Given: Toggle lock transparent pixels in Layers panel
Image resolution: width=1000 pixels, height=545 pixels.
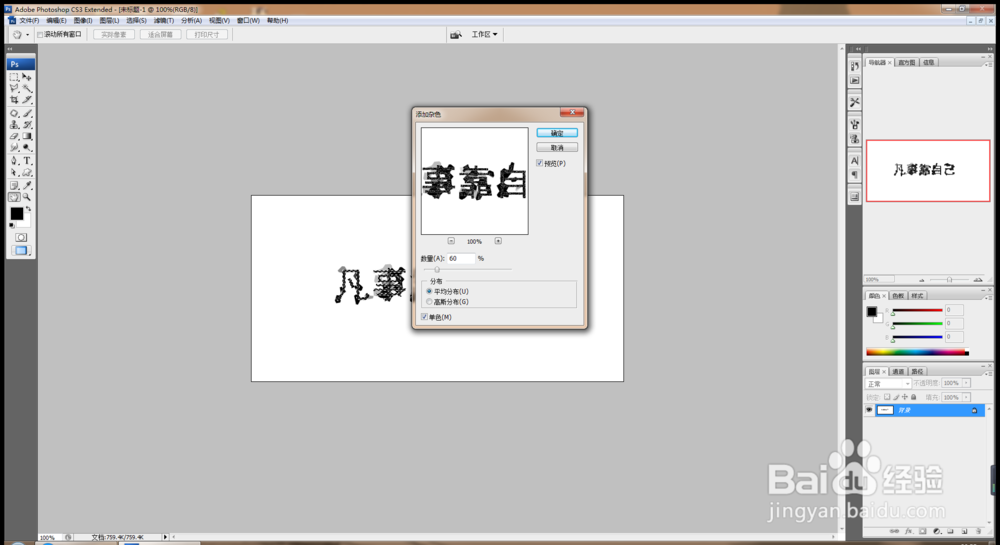Looking at the screenshot, I should tap(887, 397).
